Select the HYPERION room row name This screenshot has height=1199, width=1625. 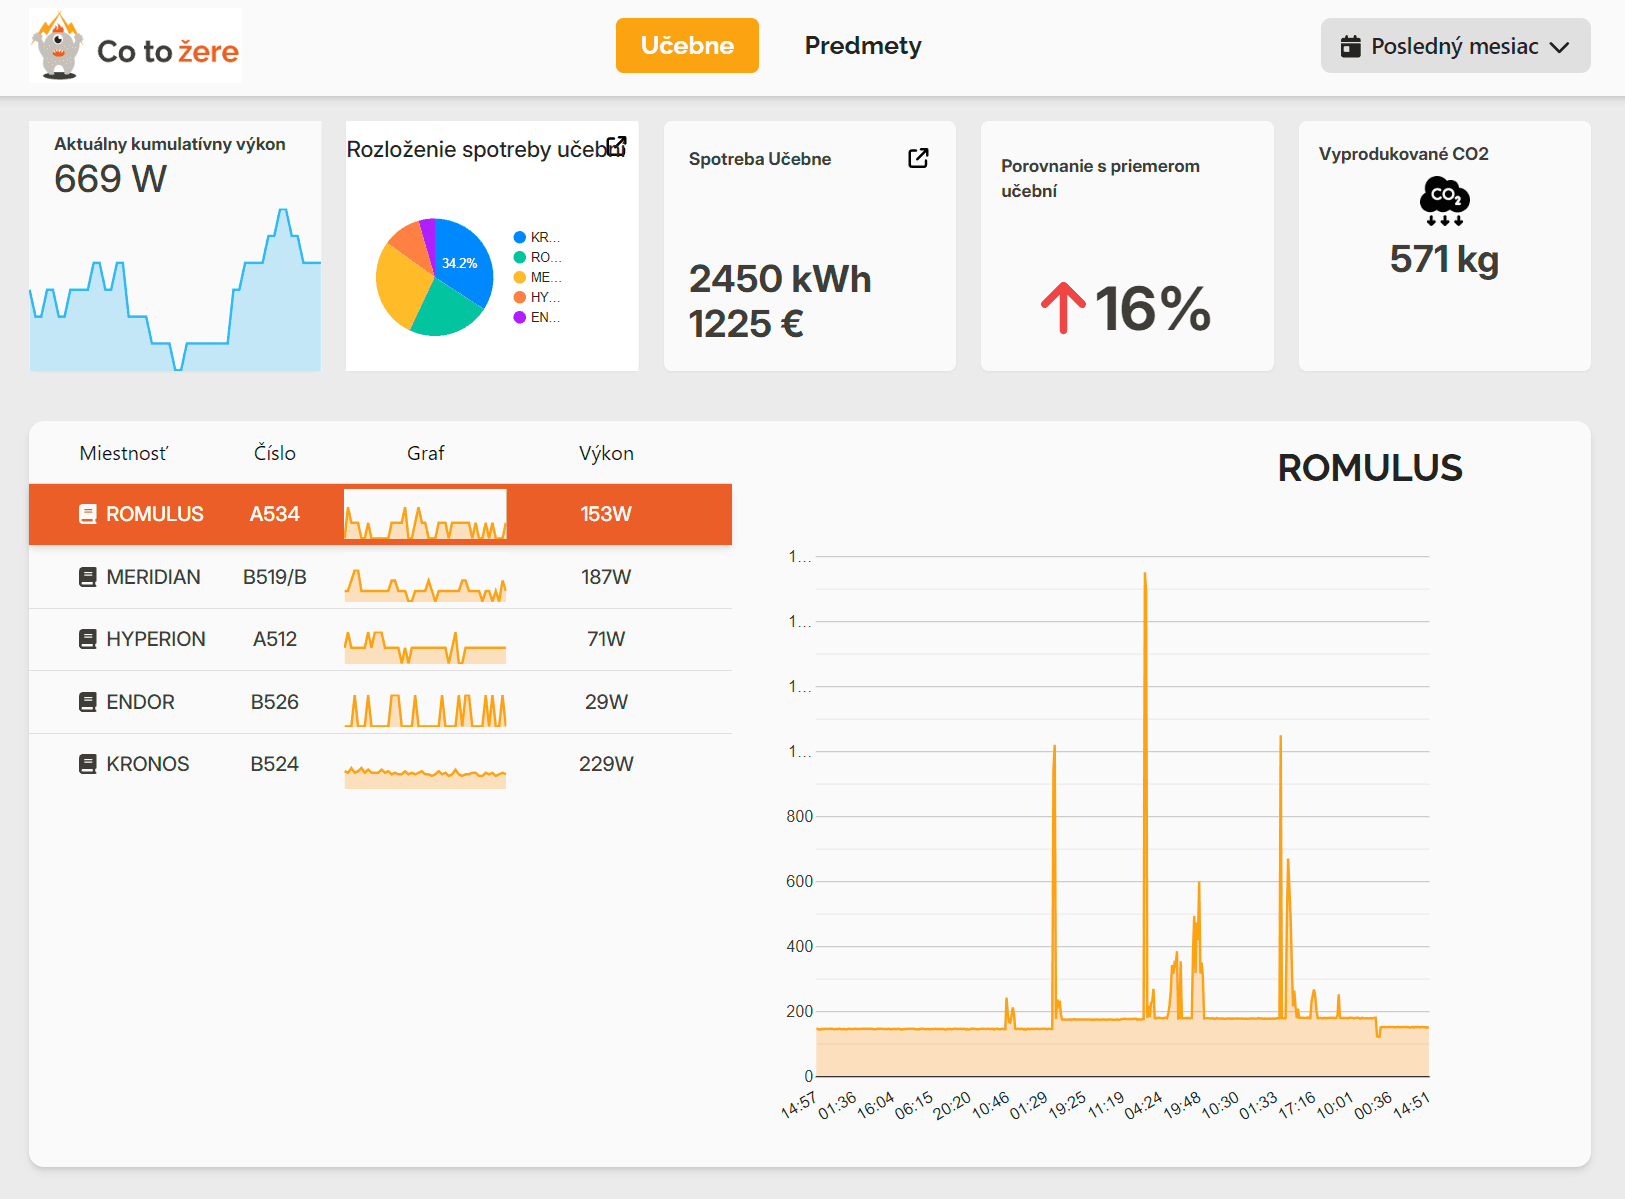pyautogui.click(x=156, y=639)
